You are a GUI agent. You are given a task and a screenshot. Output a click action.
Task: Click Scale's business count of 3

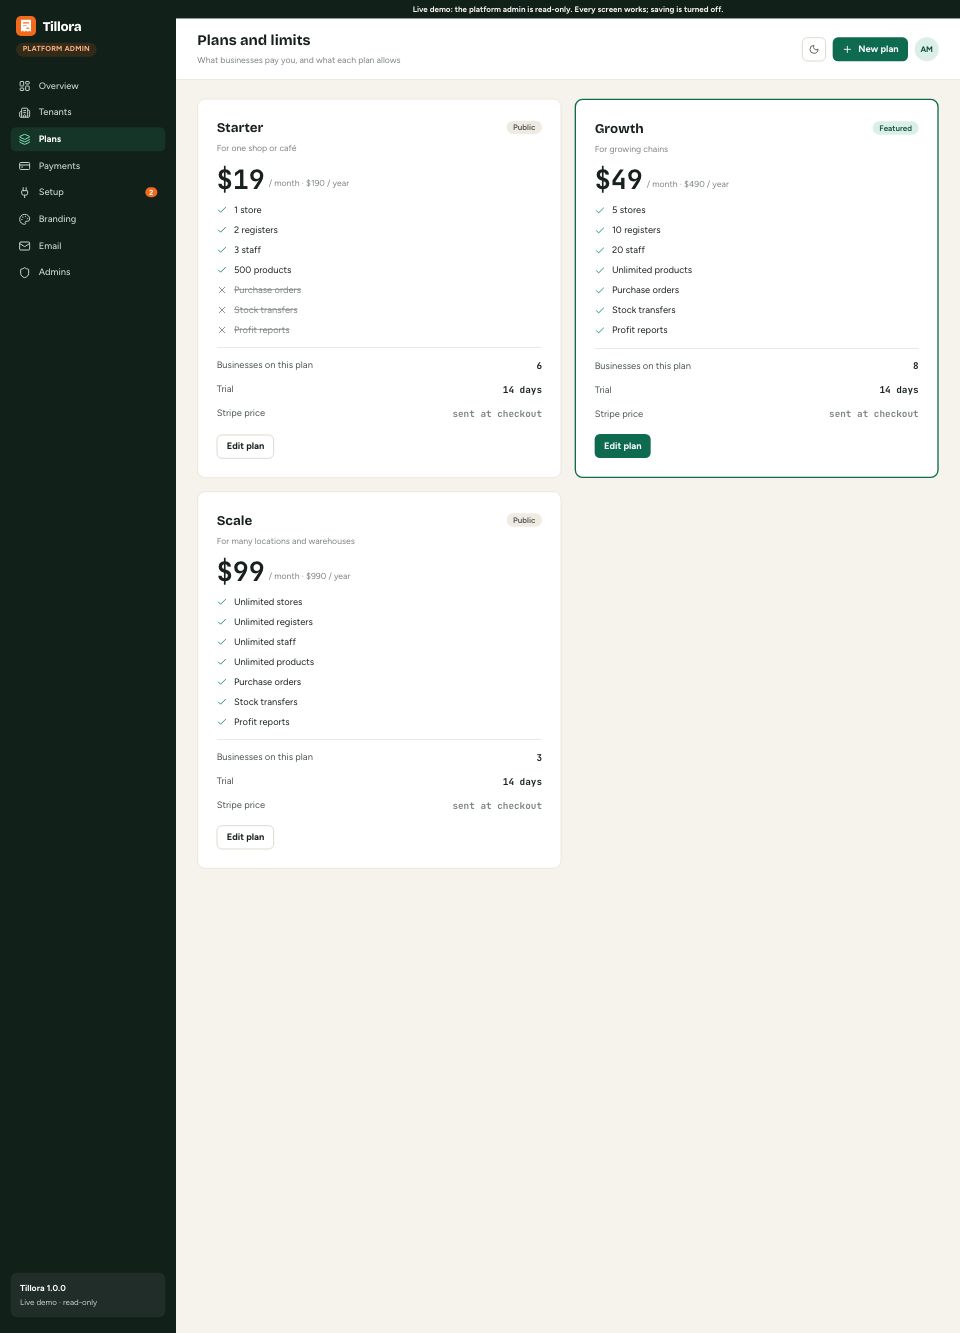pyautogui.click(x=539, y=758)
